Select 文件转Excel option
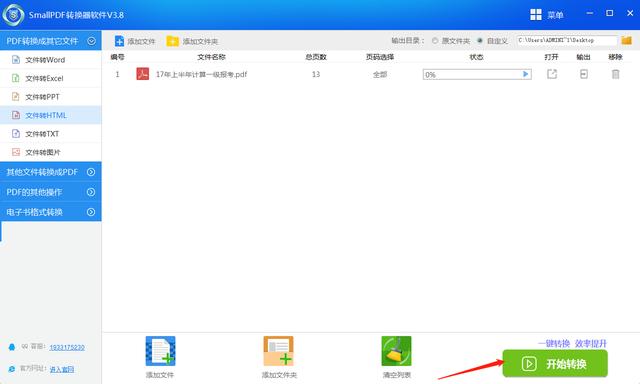This screenshot has width=640, height=384. pos(51,78)
